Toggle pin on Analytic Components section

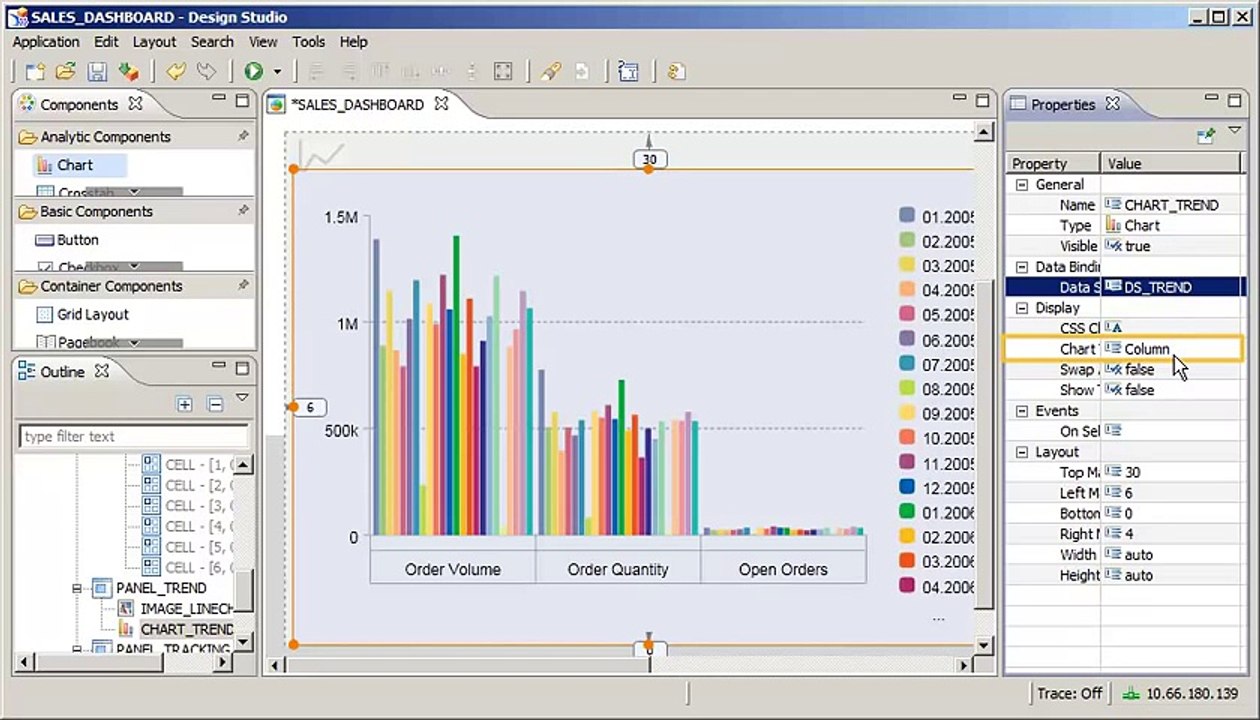click(243, 136)
